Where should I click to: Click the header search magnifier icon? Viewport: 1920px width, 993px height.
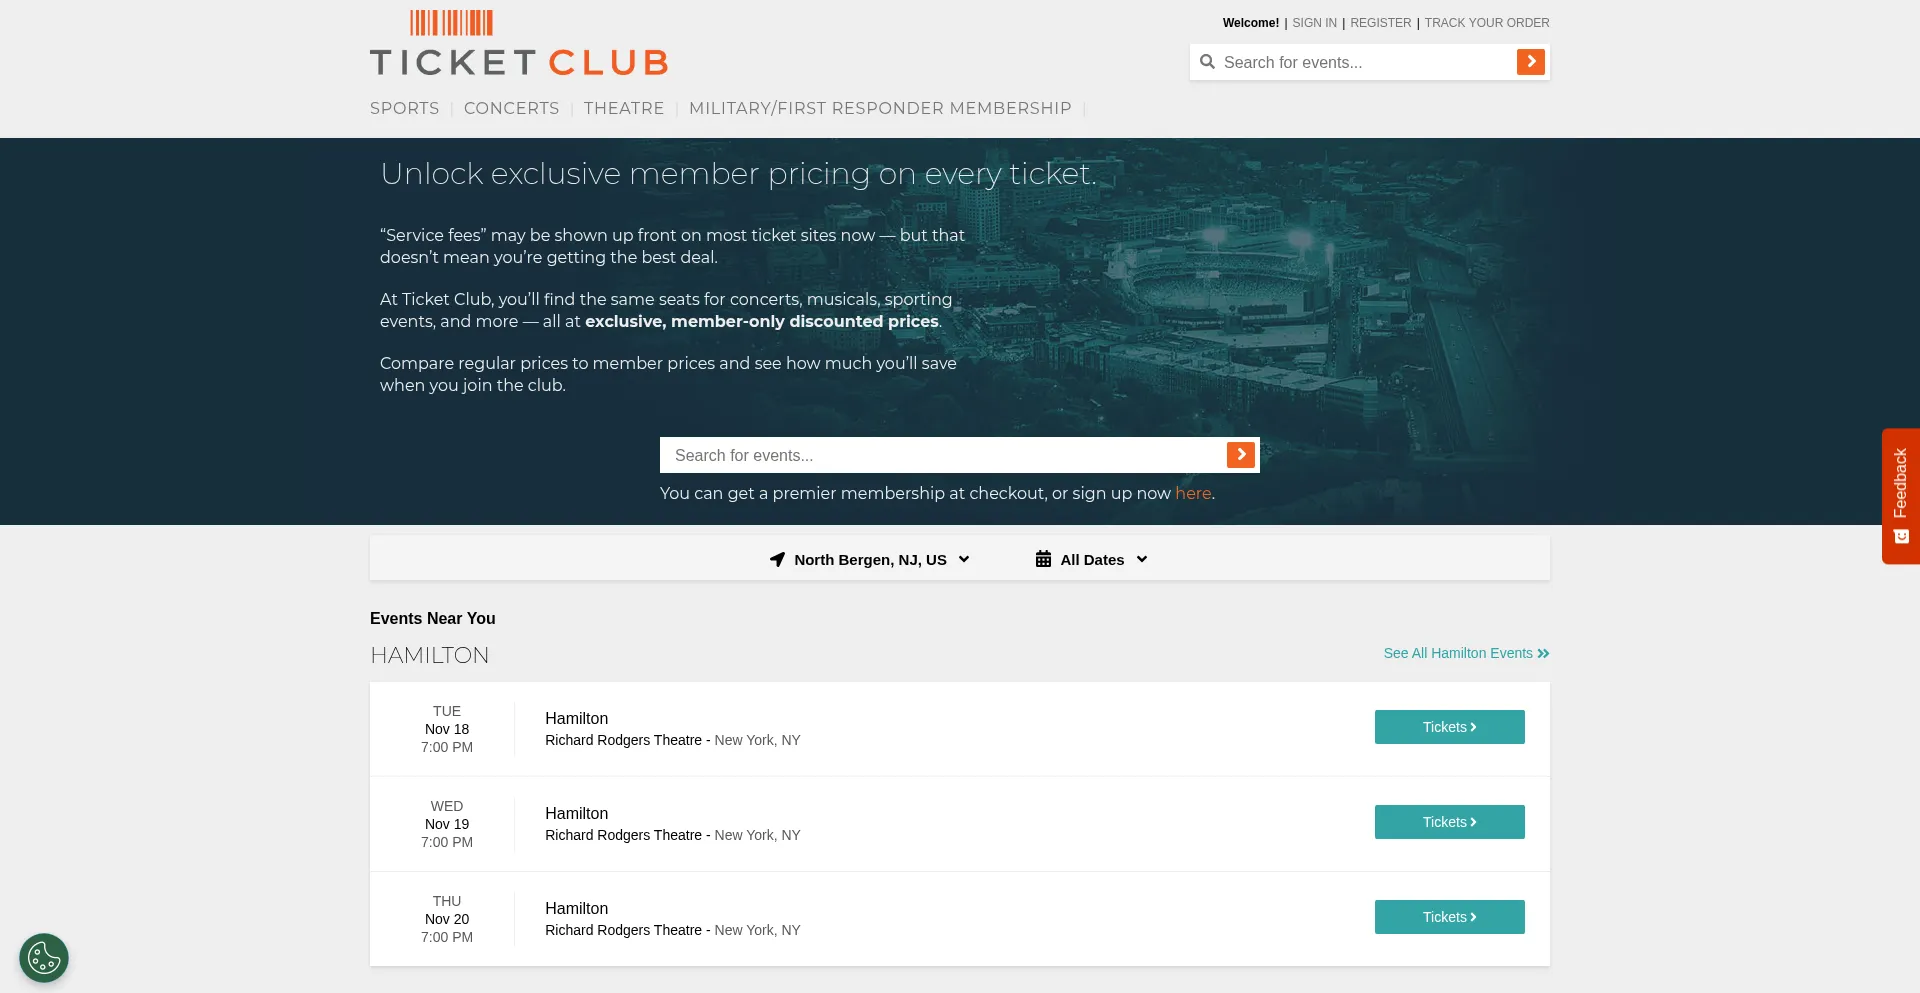click(1208, 62)
